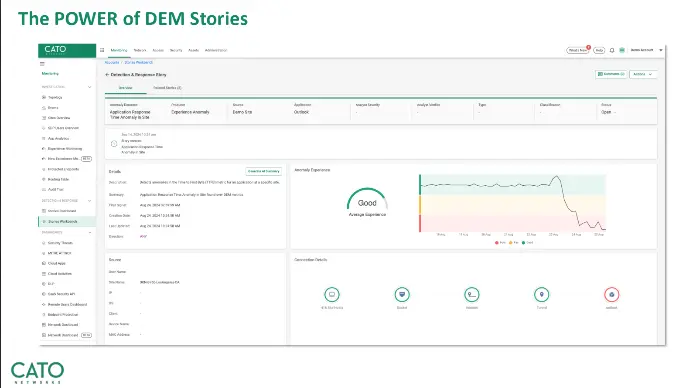Viewport: 696px width, 388px height.
Task: Open the account menu dropdown arrow
Action: click(x=661, y=50)
